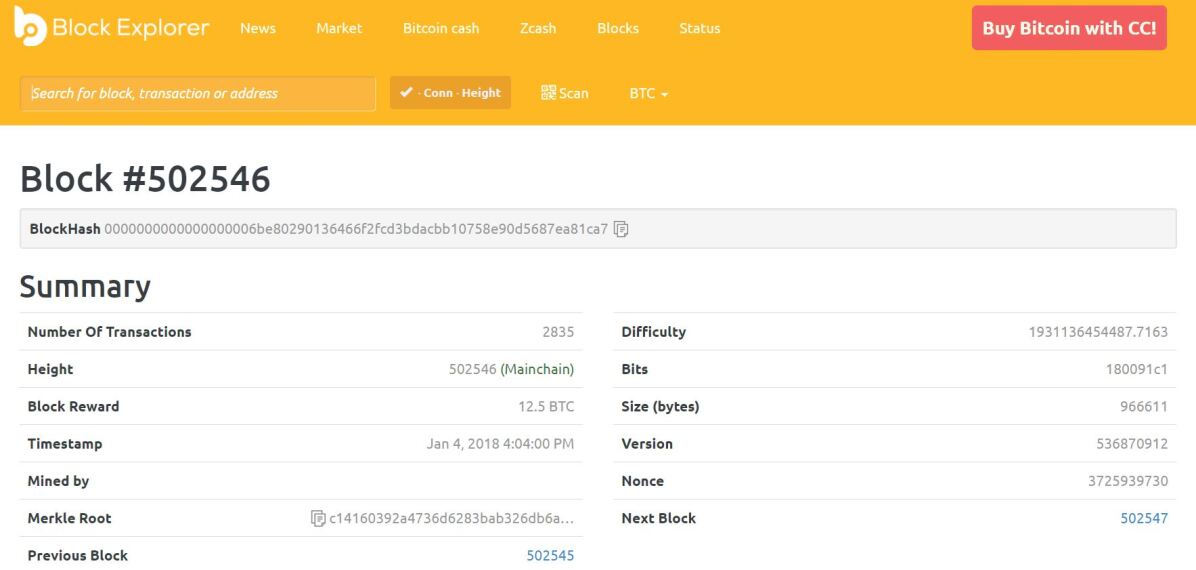This screenshot has height=570, width=1196.
Task: Expand the BTC currency dropdown
Action: 648,93
